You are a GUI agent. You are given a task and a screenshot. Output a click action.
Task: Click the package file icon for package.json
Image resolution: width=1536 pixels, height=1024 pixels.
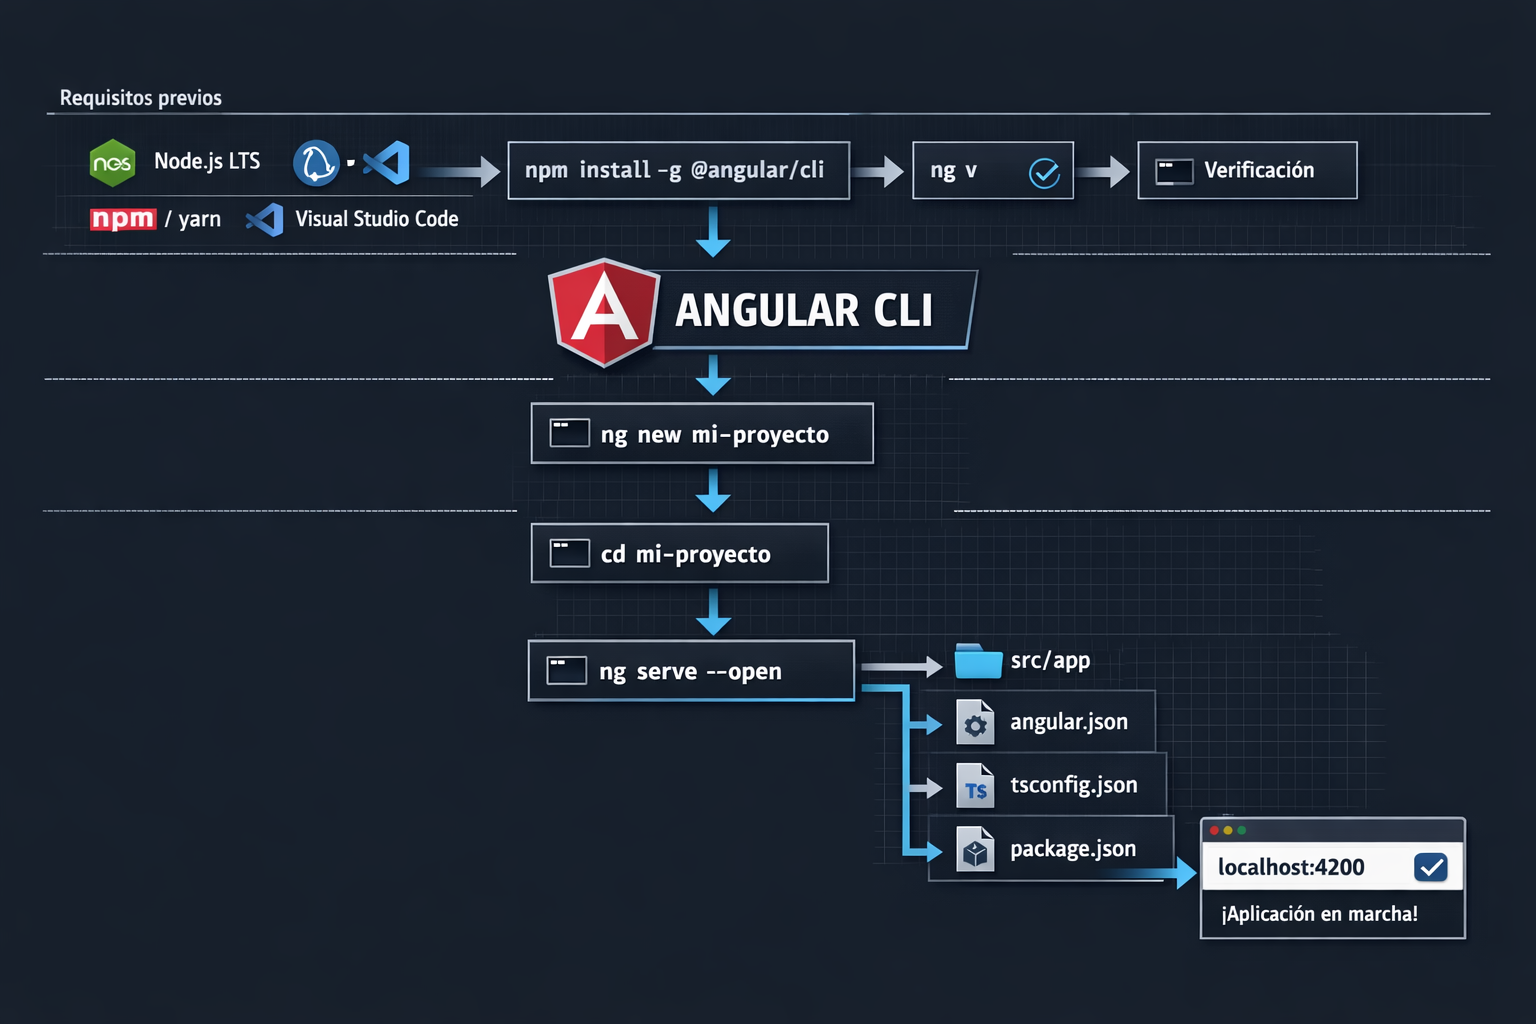(x=975, y=850)
